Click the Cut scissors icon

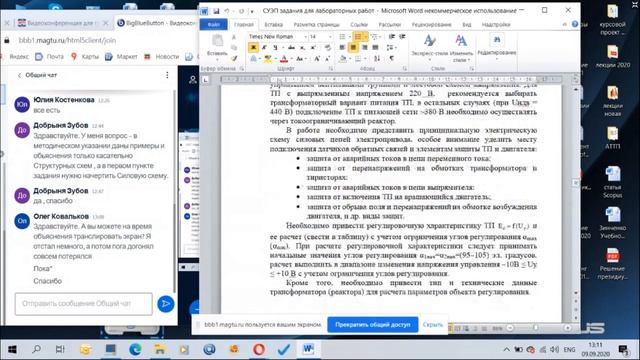pyautogui.click(x=234, y=38)
